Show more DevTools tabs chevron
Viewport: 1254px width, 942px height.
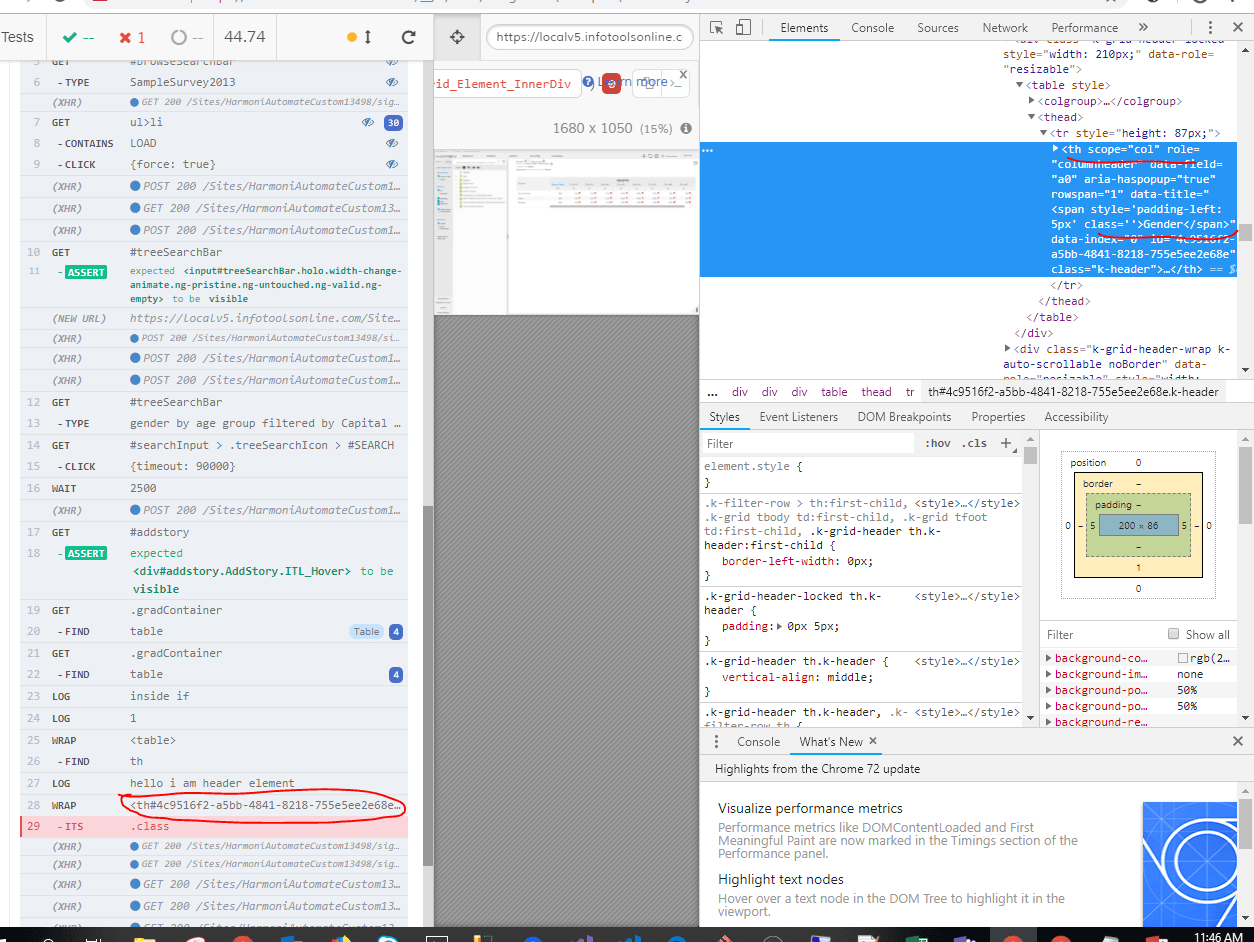(x=1143, y=27)
